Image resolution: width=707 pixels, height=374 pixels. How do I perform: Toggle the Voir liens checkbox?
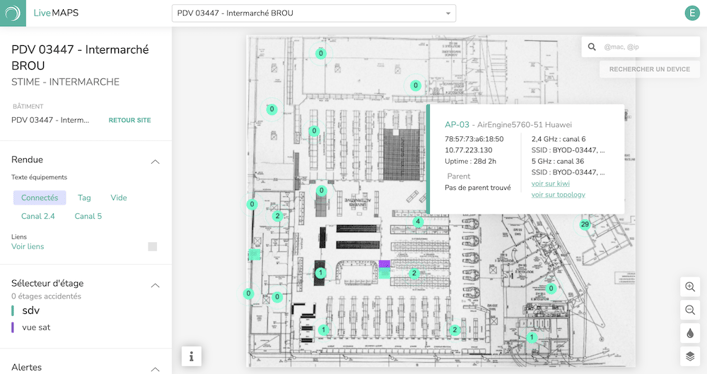[152, 246]
